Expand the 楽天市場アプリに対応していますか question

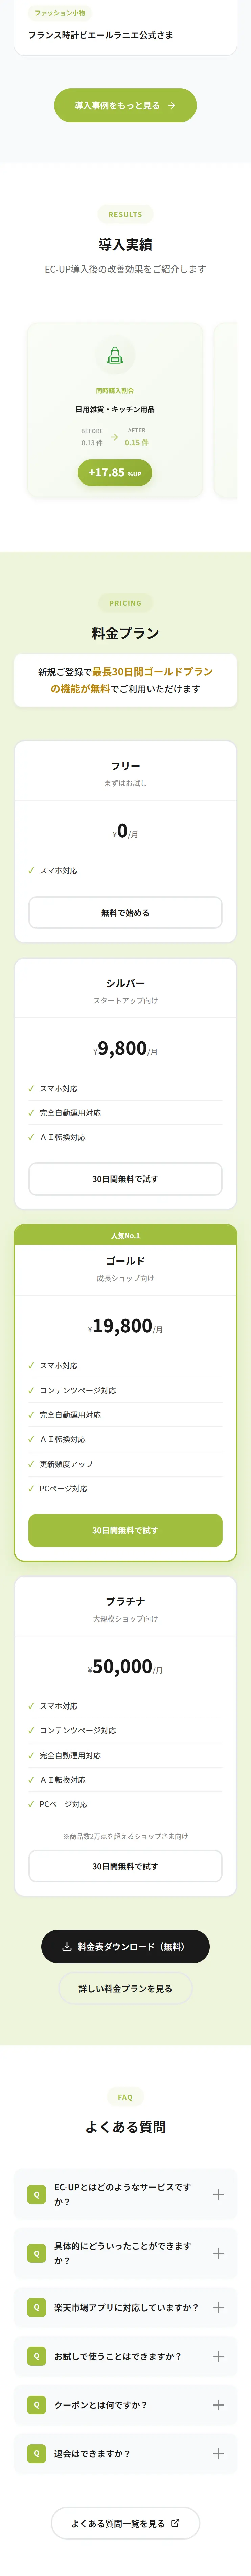point(125,2308)
